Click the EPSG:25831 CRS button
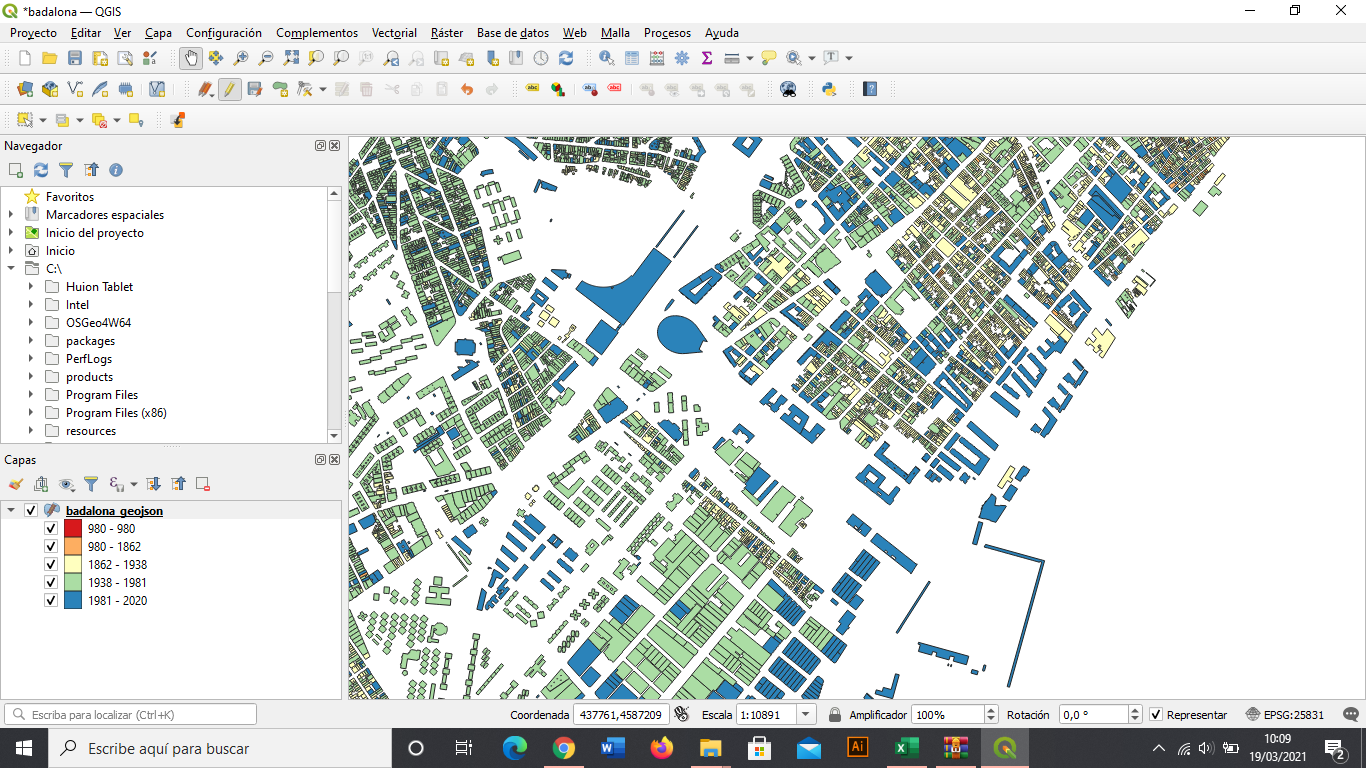Viewport: 1366px width, 768px height. (1285, 715)
